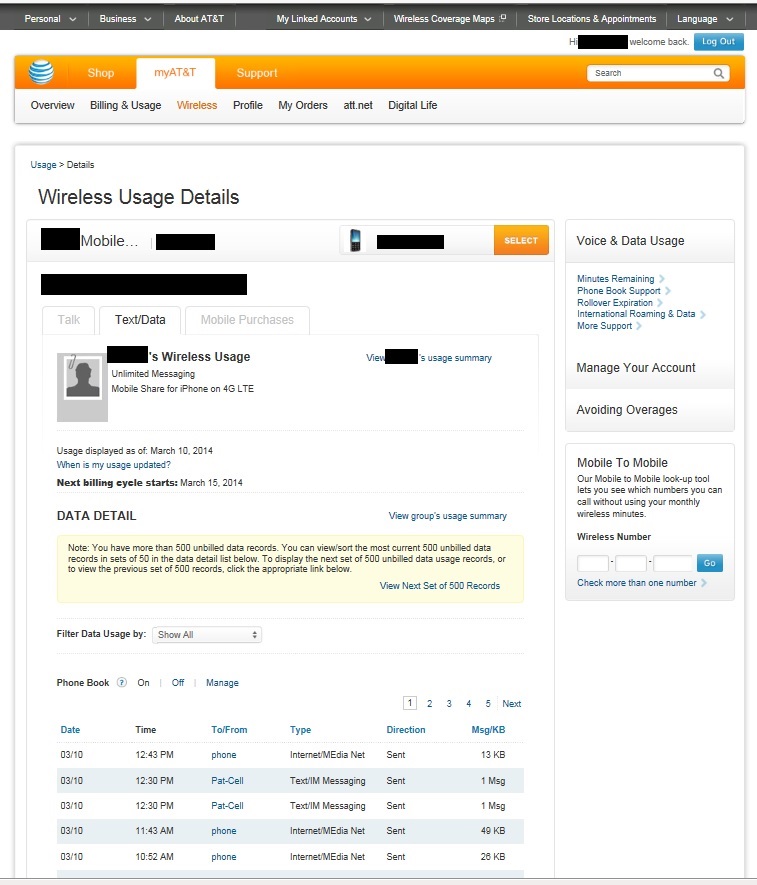Click the Usage breadcrumb link

43,165
